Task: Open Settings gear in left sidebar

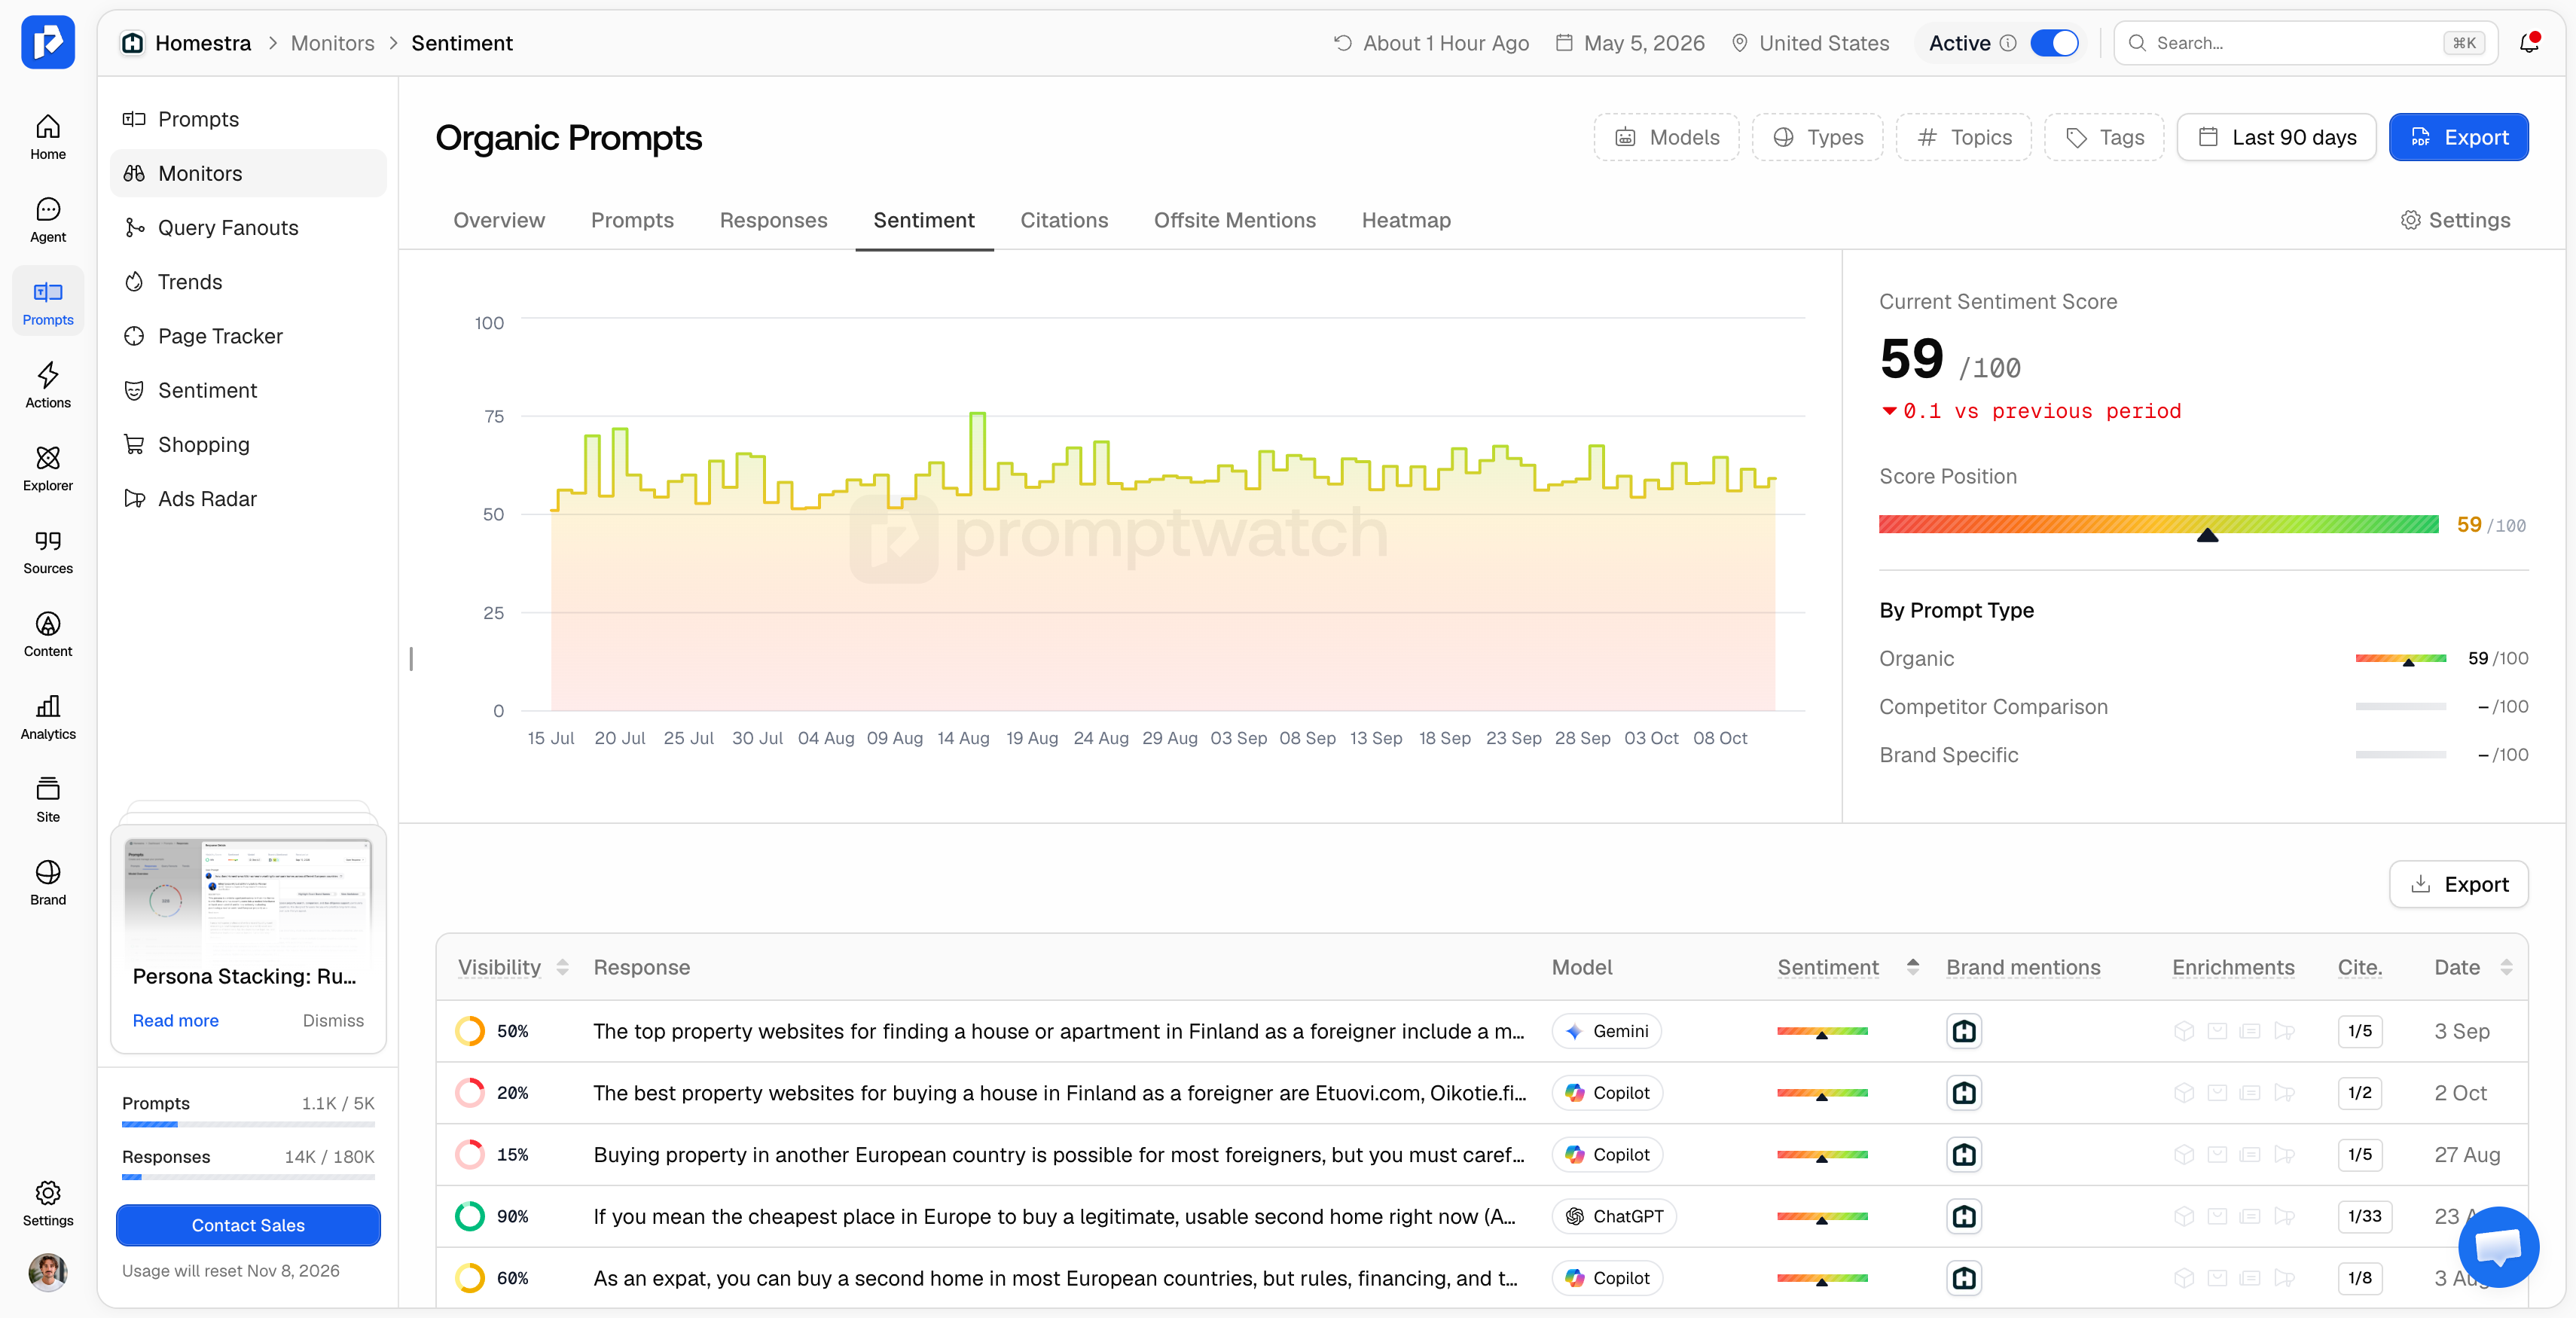Action: pyautogui.click(x=48, y=1204)
